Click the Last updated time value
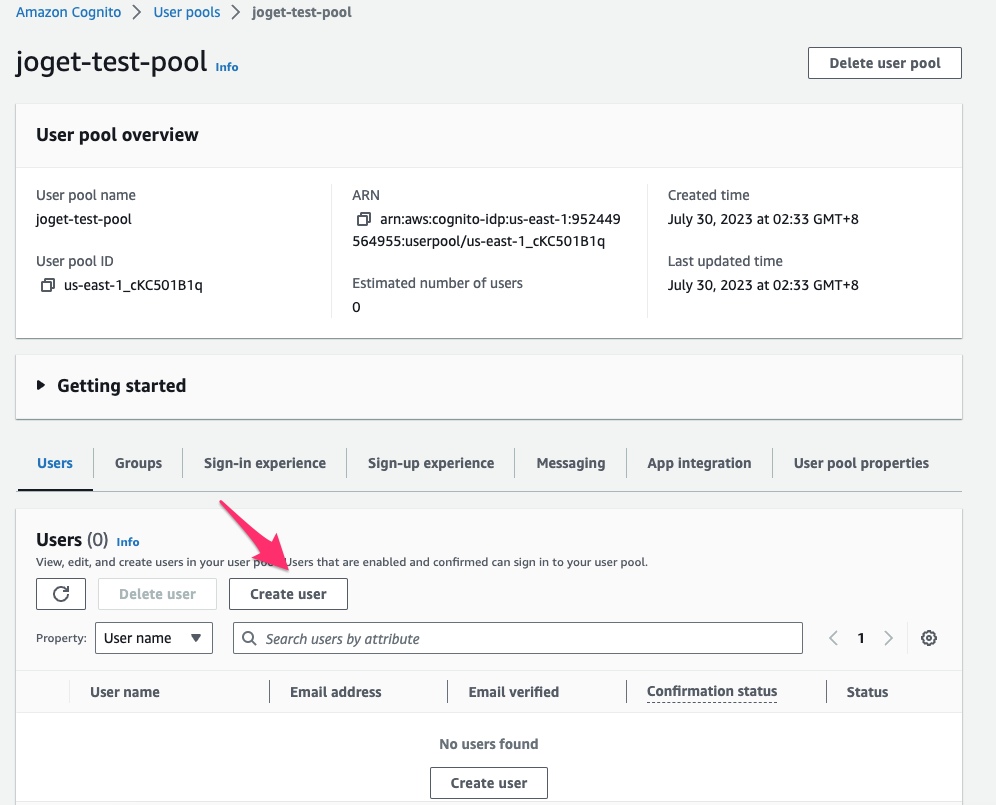The height and width of the screenshot is (805, 996). 763,285
